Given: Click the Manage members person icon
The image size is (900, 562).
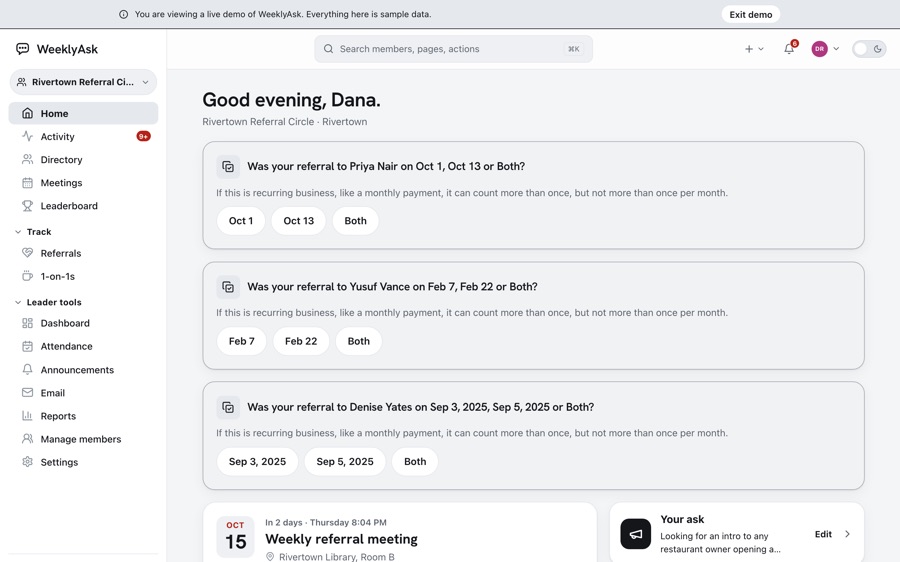Looking at the screenshot, I should [27, 439].
